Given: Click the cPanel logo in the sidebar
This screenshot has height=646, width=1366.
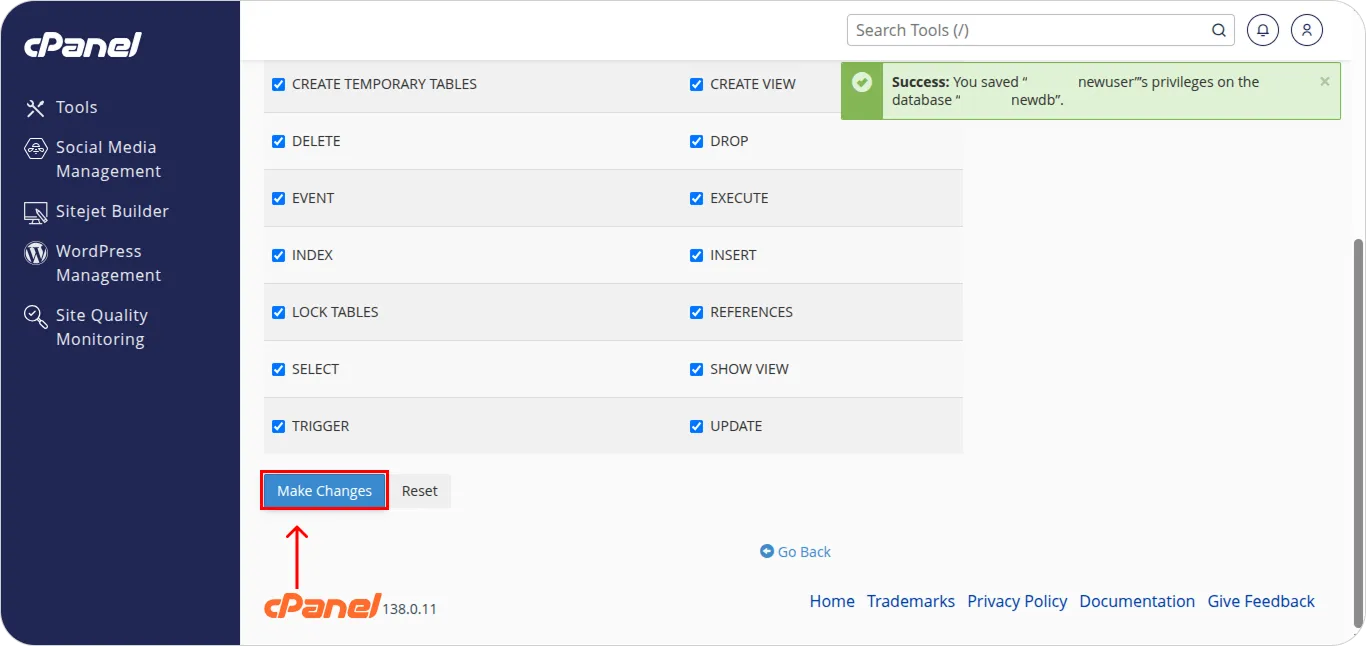Looking at the screenshot, I should (83, 45).
